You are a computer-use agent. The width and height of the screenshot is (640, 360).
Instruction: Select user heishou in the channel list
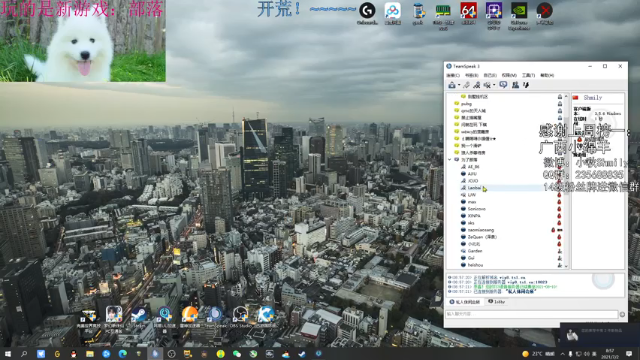click(475, 265)
